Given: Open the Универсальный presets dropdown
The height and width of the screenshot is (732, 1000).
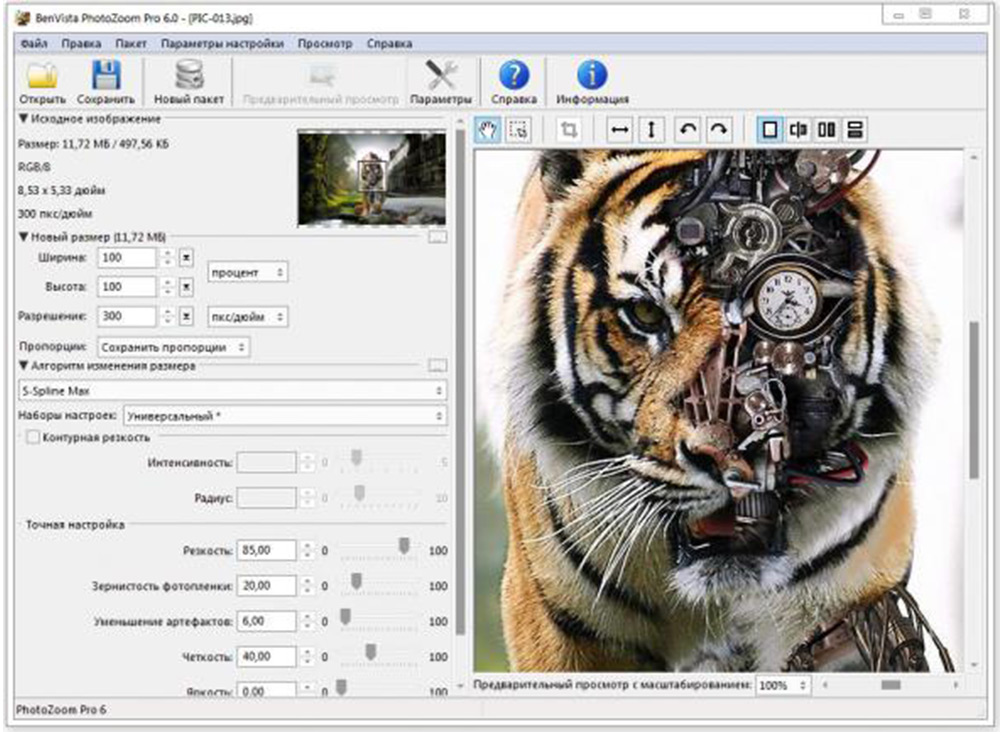Looking at the screenshot, I should tap(285, 416).
